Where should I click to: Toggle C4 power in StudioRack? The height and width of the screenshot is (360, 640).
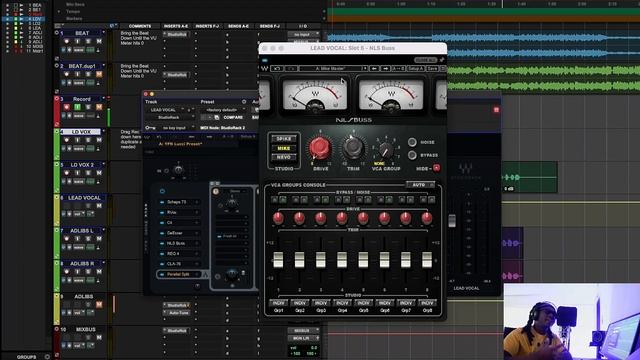(x=162, y=223)
